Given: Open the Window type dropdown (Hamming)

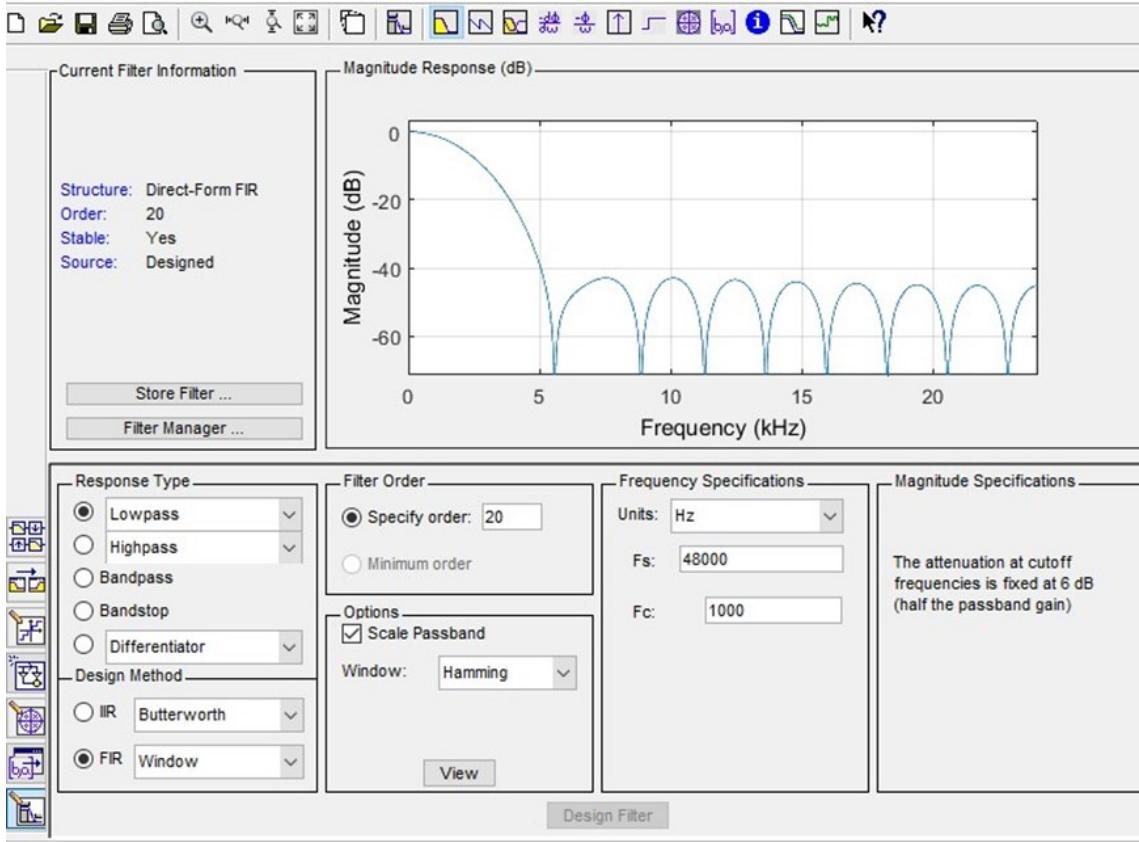Looking at the screenshot, I should pos(506,674).
